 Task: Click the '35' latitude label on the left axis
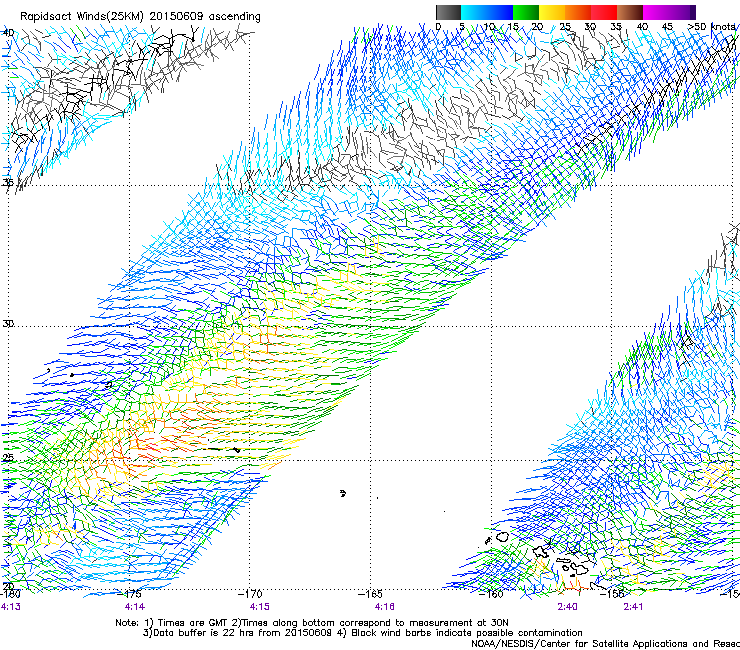tap(8, 182)
